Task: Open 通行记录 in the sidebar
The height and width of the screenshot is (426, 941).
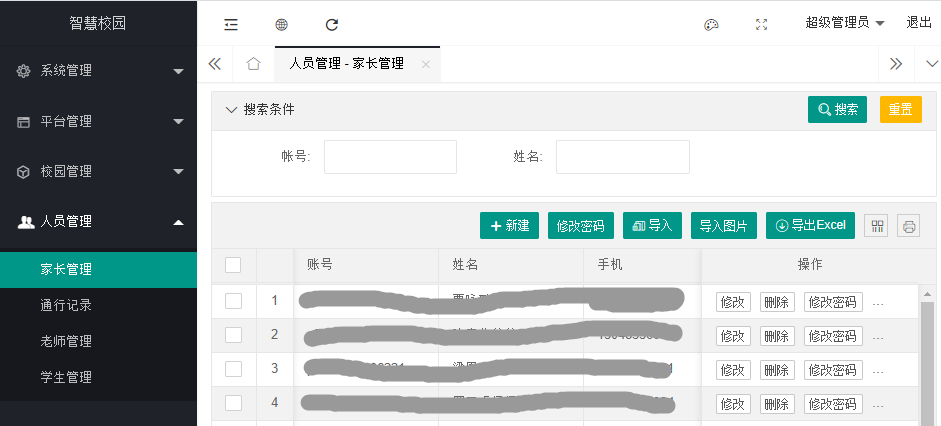Action: coord(66,305)
